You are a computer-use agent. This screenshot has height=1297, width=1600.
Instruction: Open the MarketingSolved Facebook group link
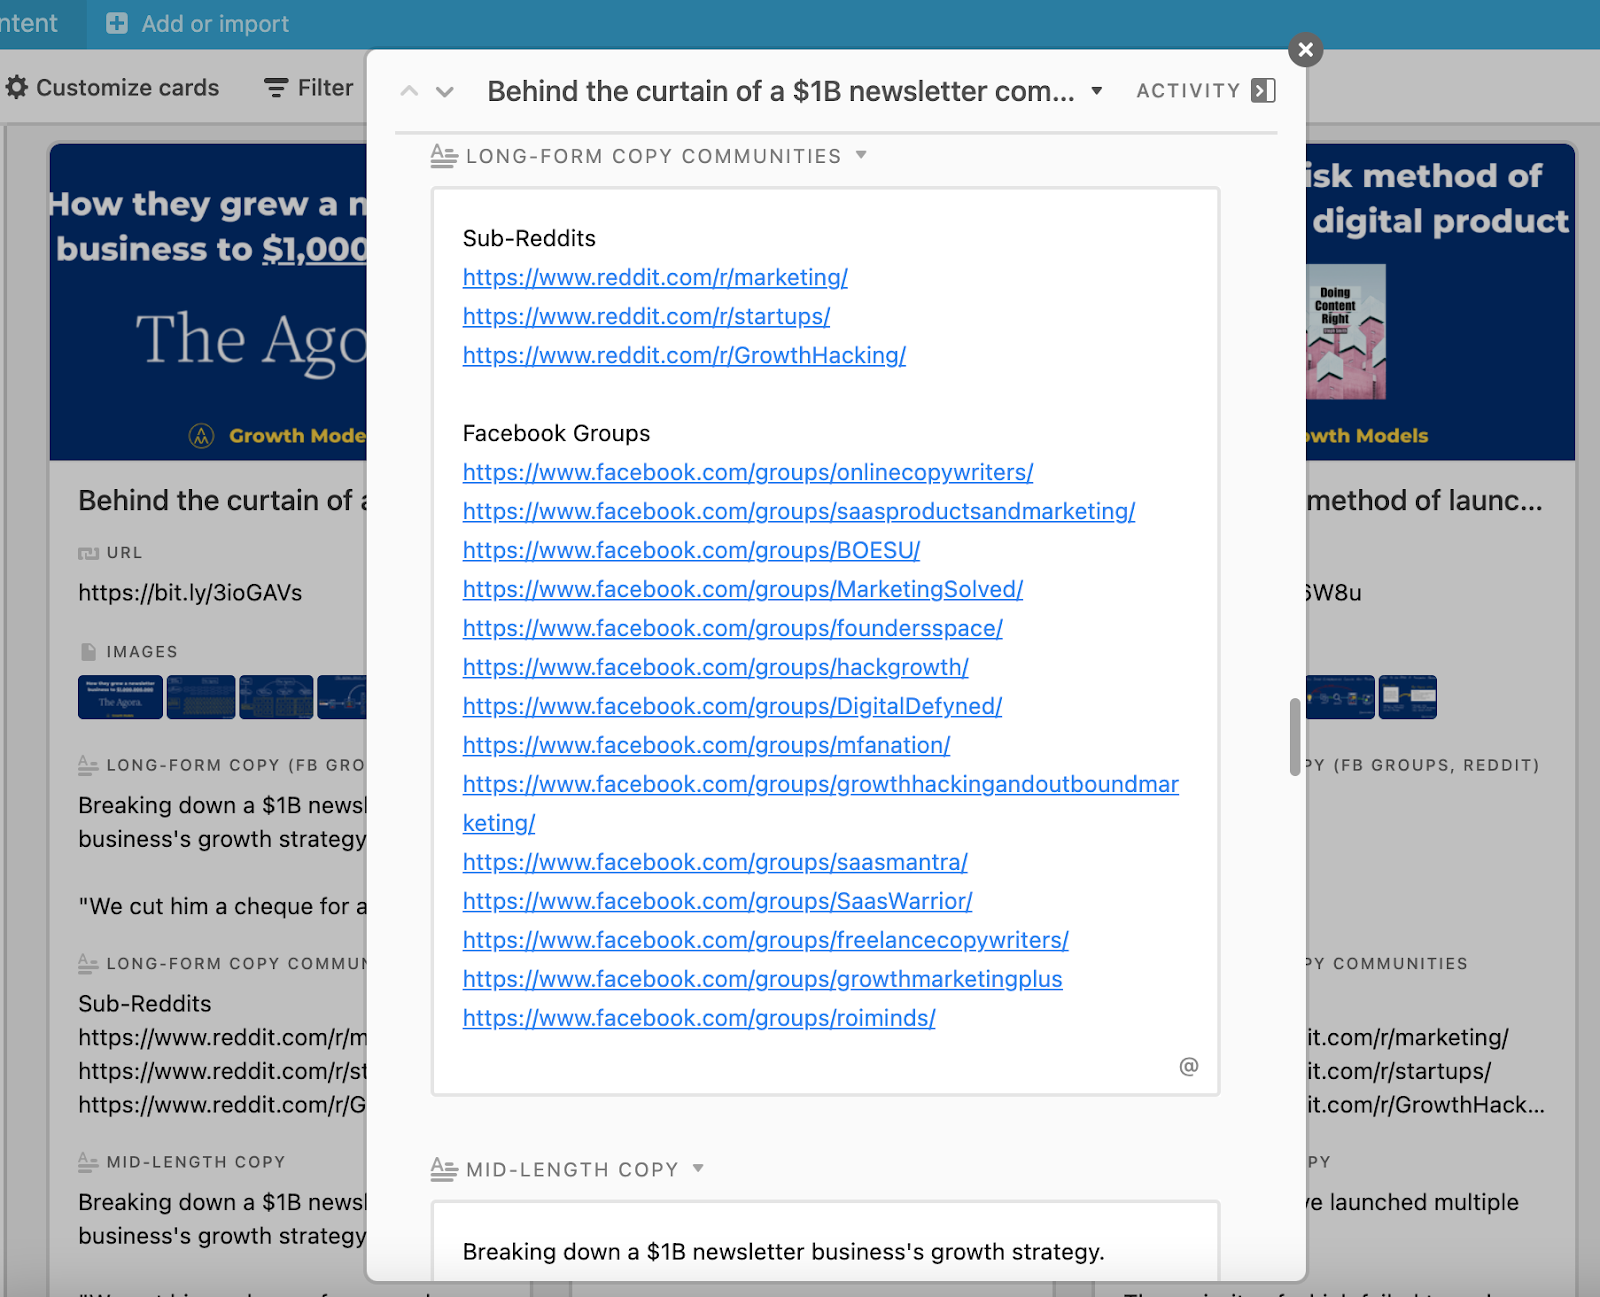coord(743,589)
